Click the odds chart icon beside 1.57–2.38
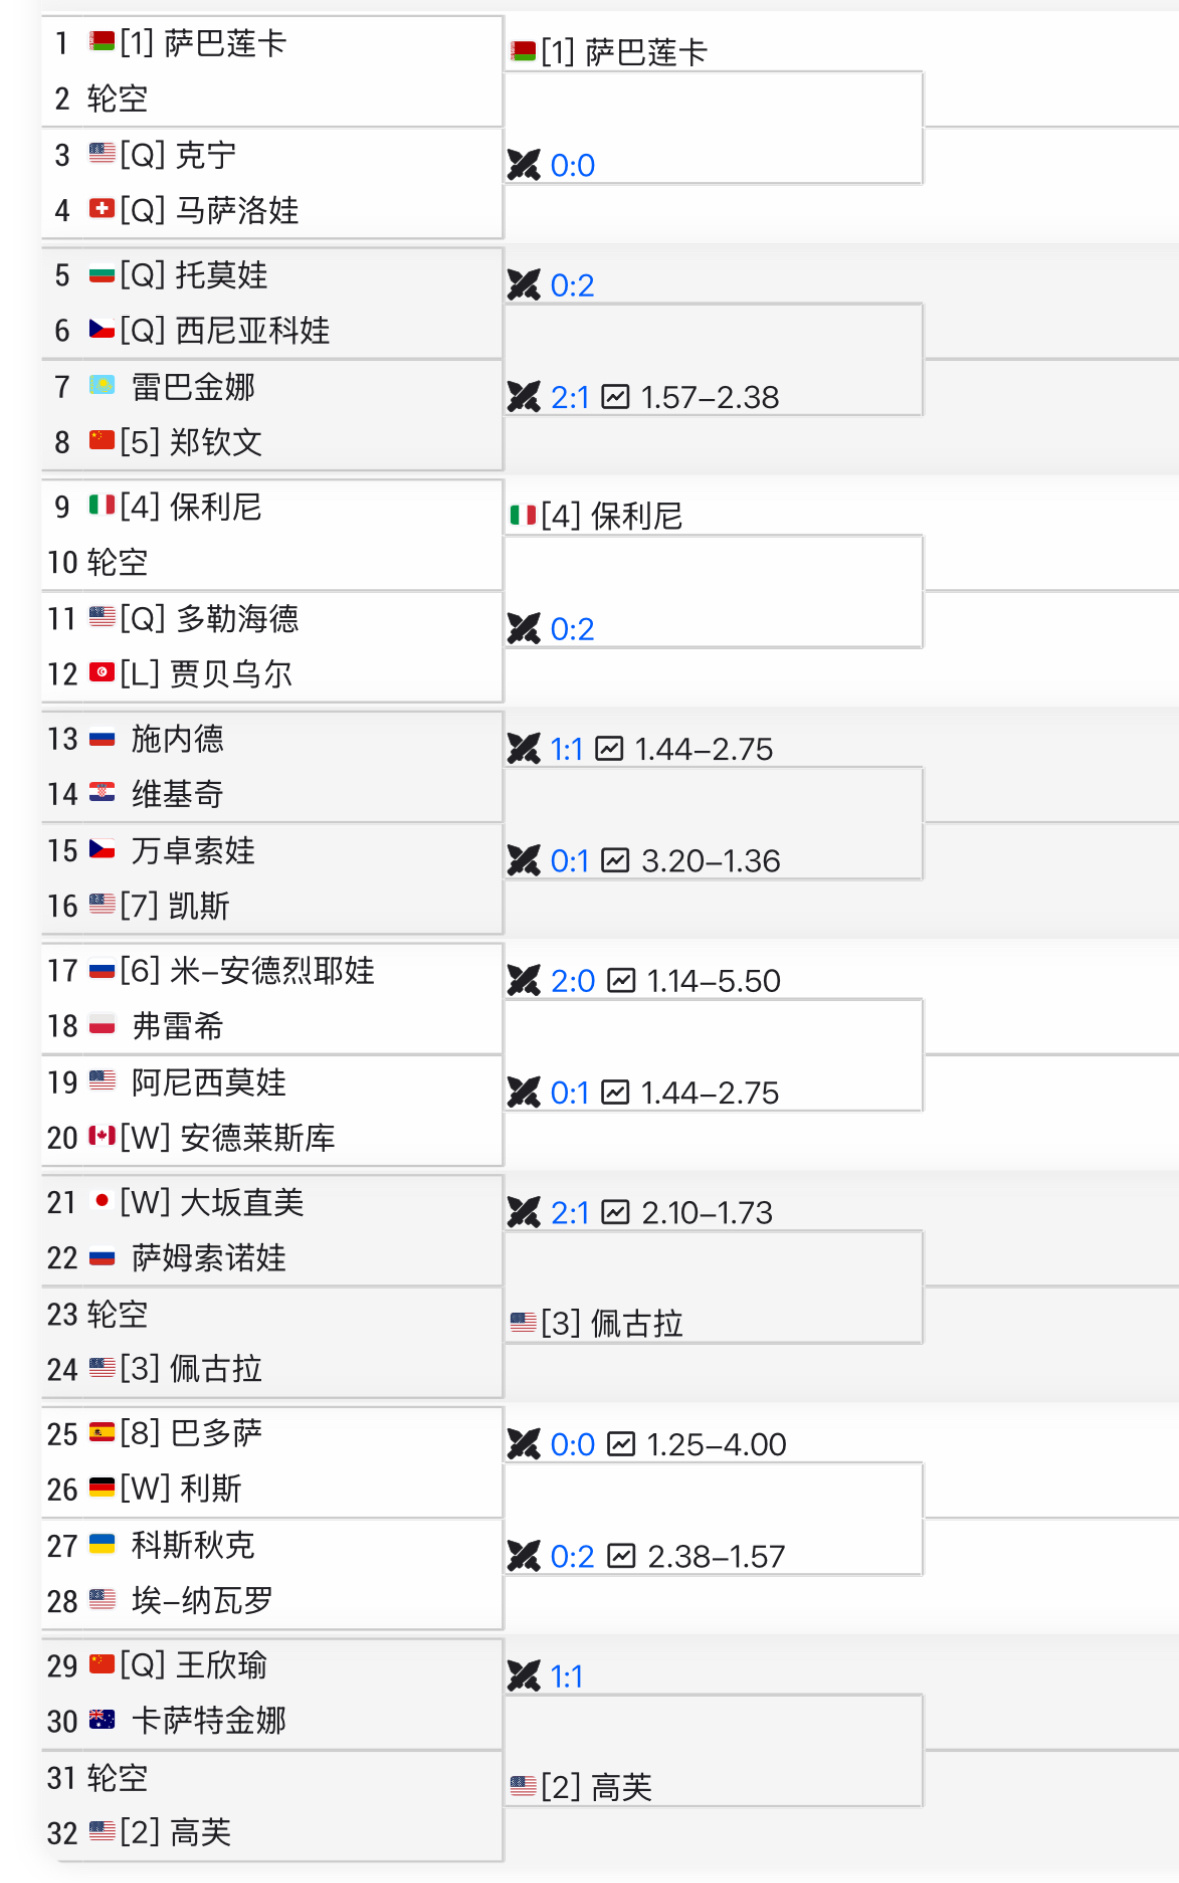1179x1883 pixels. pyautogui.click(x=615, y=397)
